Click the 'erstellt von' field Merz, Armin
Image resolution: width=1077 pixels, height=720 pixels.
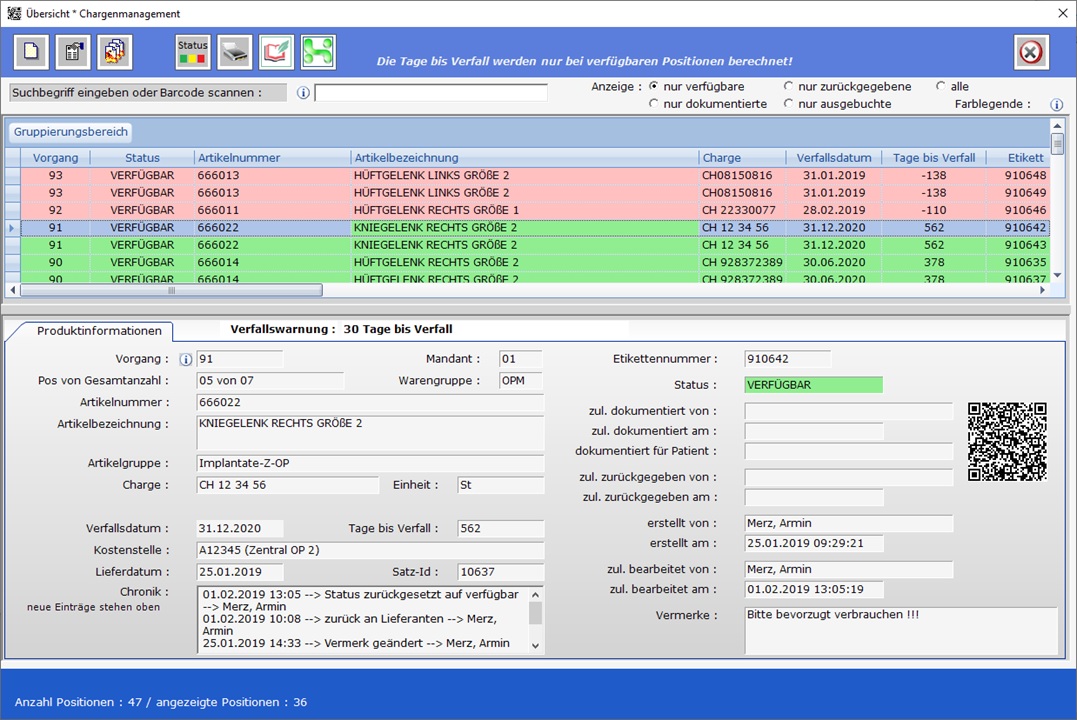pos(848,524)
